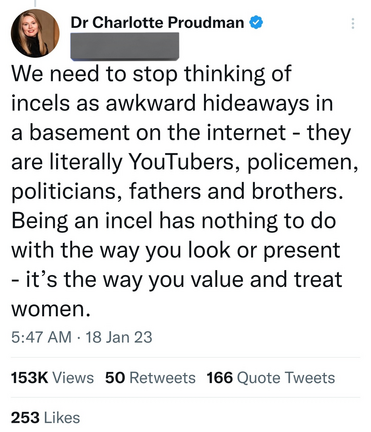
Task: Open the Dr Charlotte Proudman profile name
Action: click(x=157, y=22)
